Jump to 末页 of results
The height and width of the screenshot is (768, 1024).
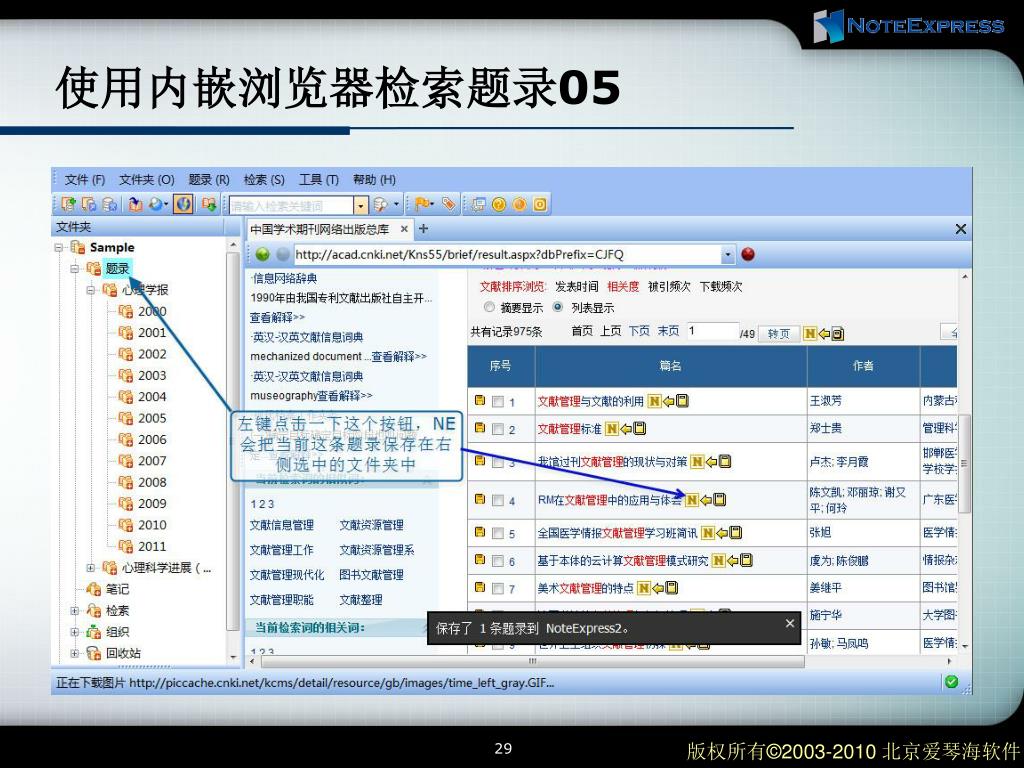(668, 331)
